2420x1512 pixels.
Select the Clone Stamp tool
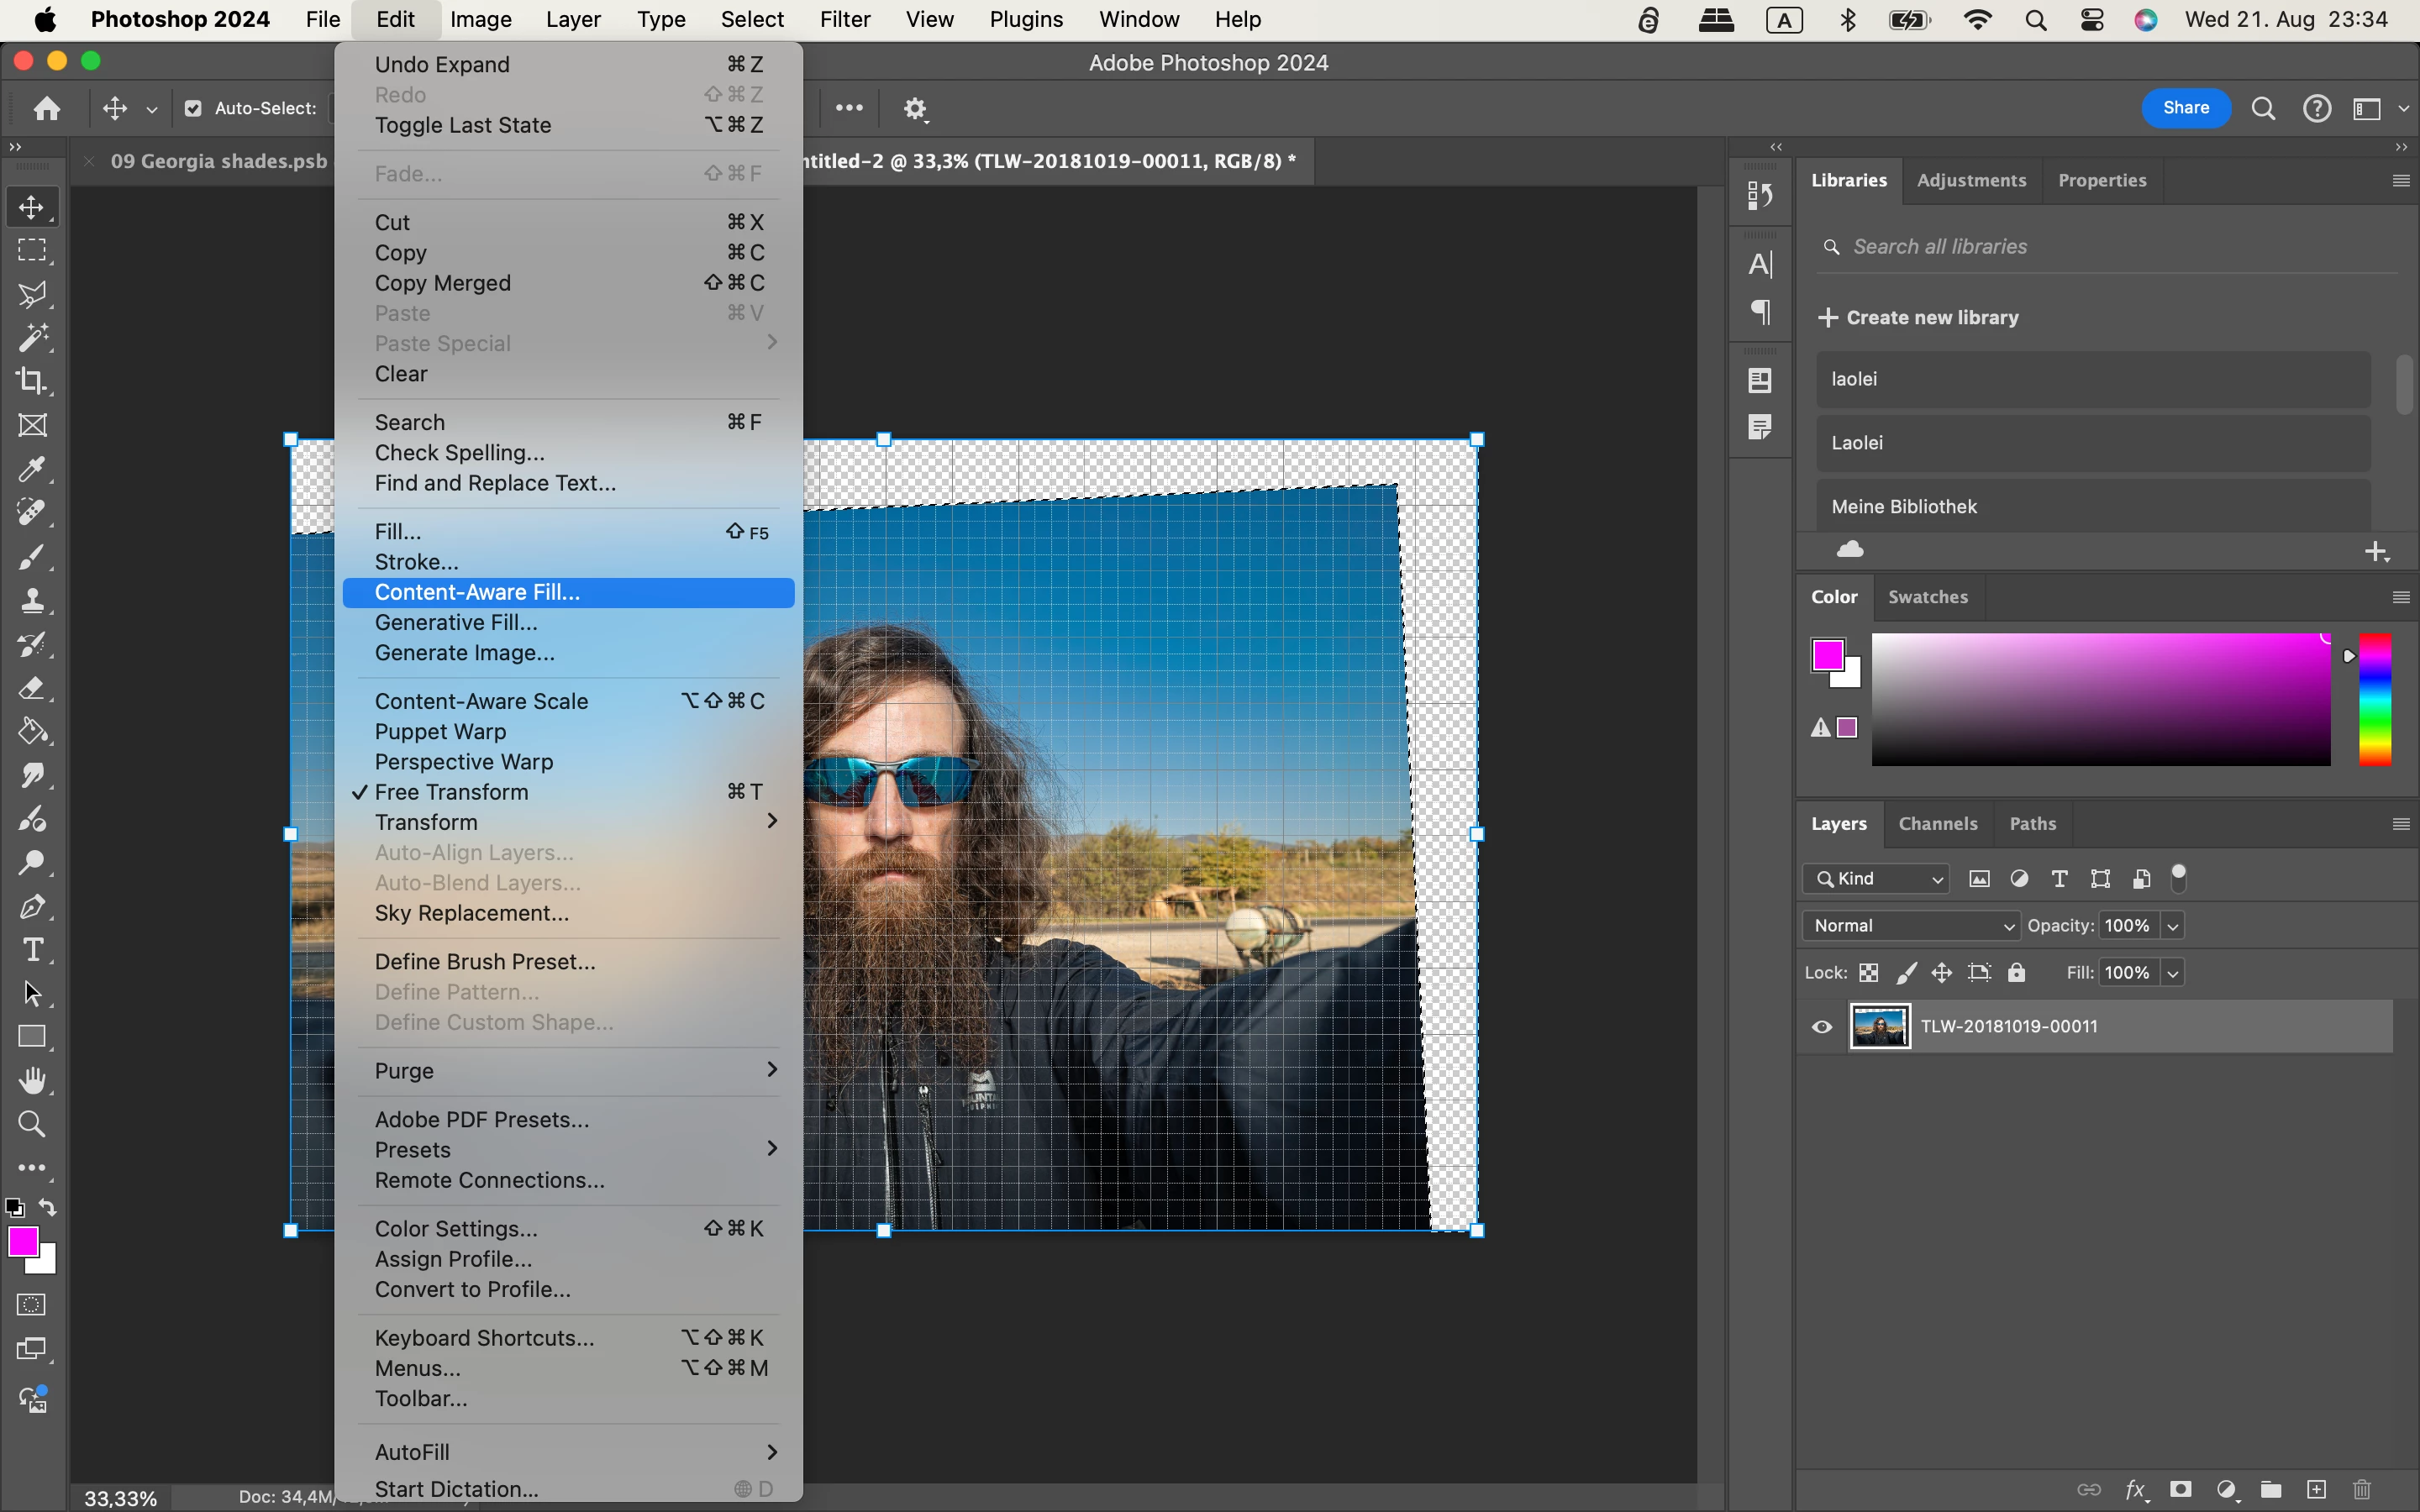pos(32,600)
